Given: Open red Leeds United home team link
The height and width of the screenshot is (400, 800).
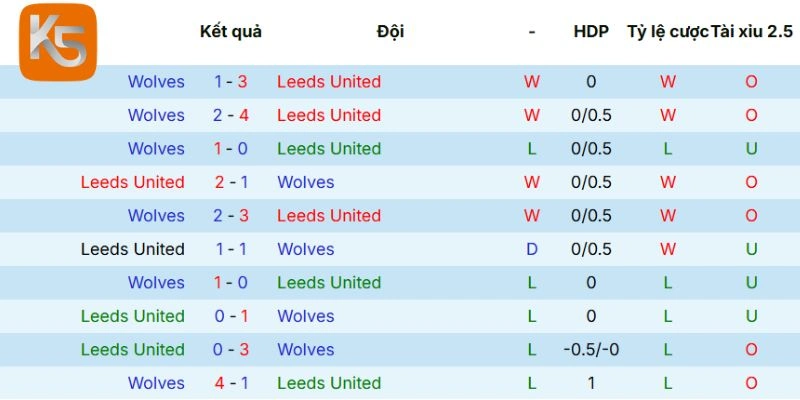Looking at the screenshot, I should coord(133,182).
